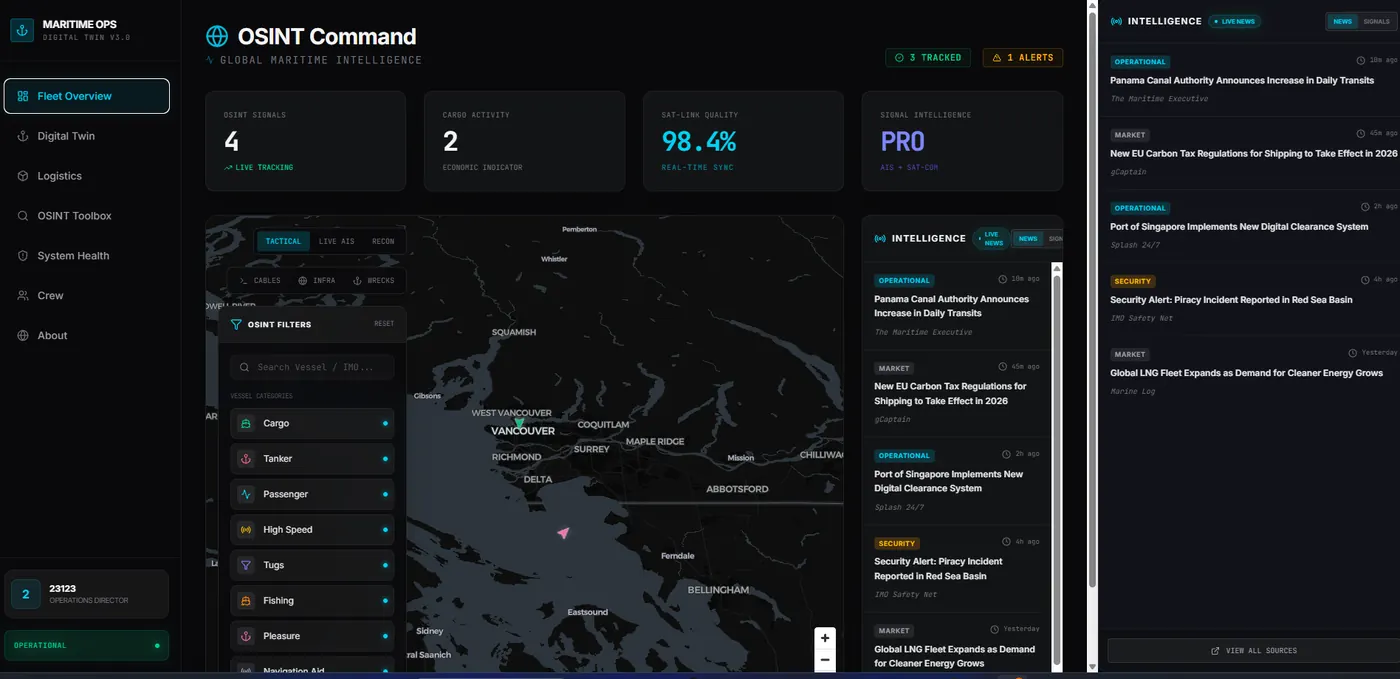Zoom out the map with minus
The image size is (1400, 679).
click(x=825, y=660)
